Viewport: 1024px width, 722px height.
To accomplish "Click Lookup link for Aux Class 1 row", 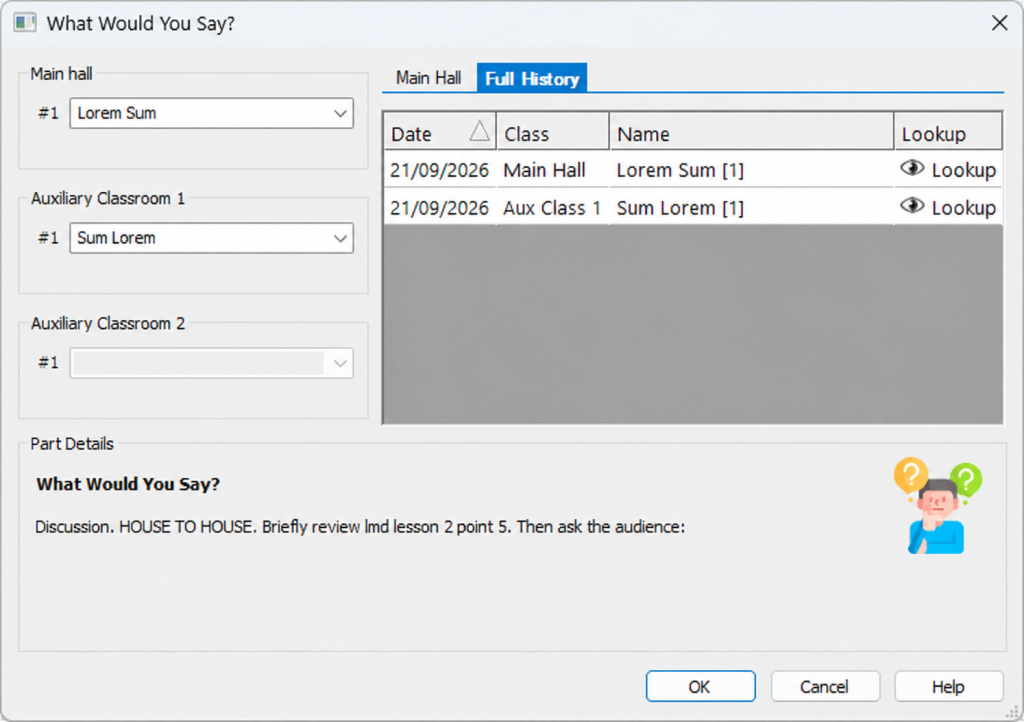I will [963, 208].
